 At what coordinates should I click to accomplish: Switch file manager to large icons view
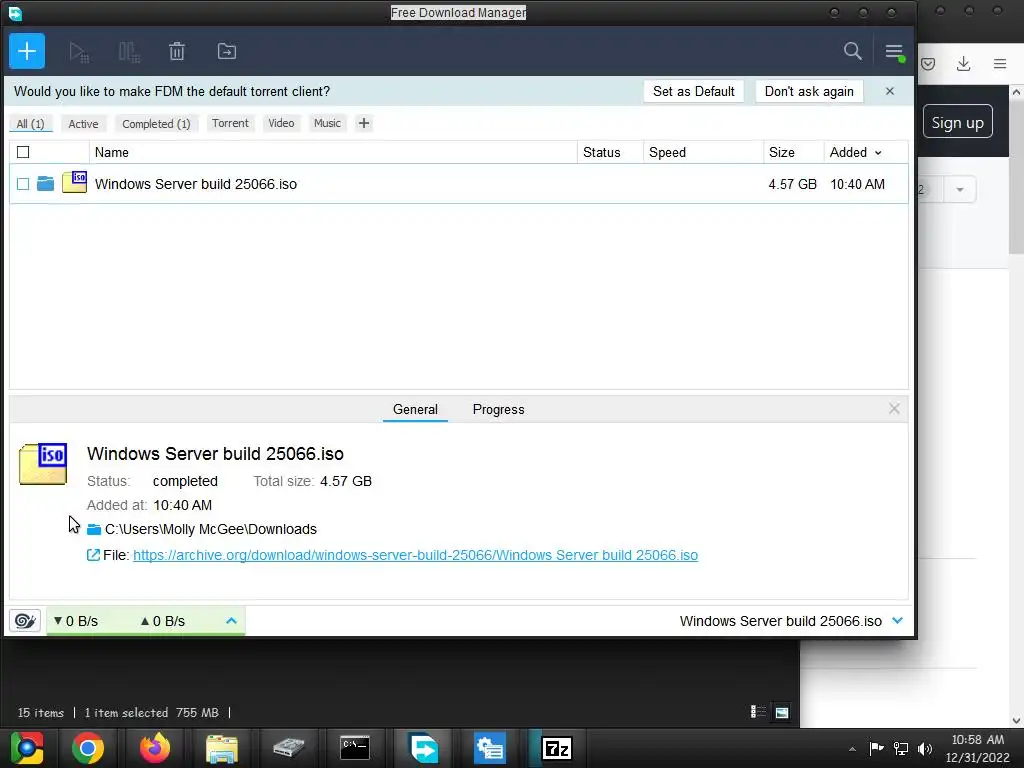782,712
